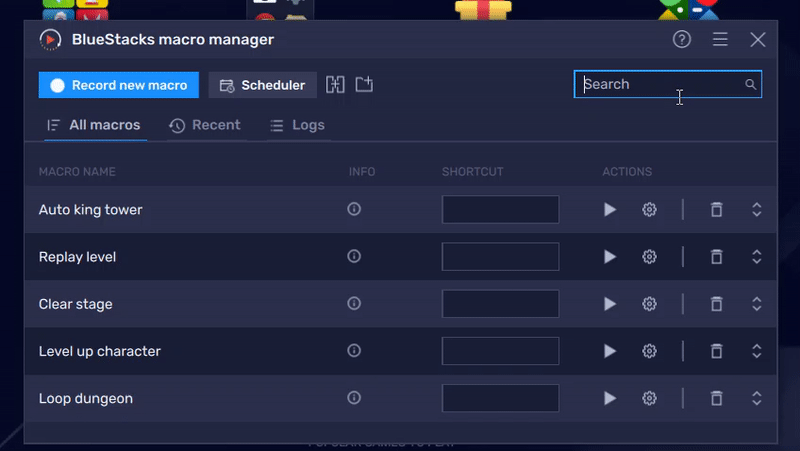Click the Search input field

coord(660,85)
